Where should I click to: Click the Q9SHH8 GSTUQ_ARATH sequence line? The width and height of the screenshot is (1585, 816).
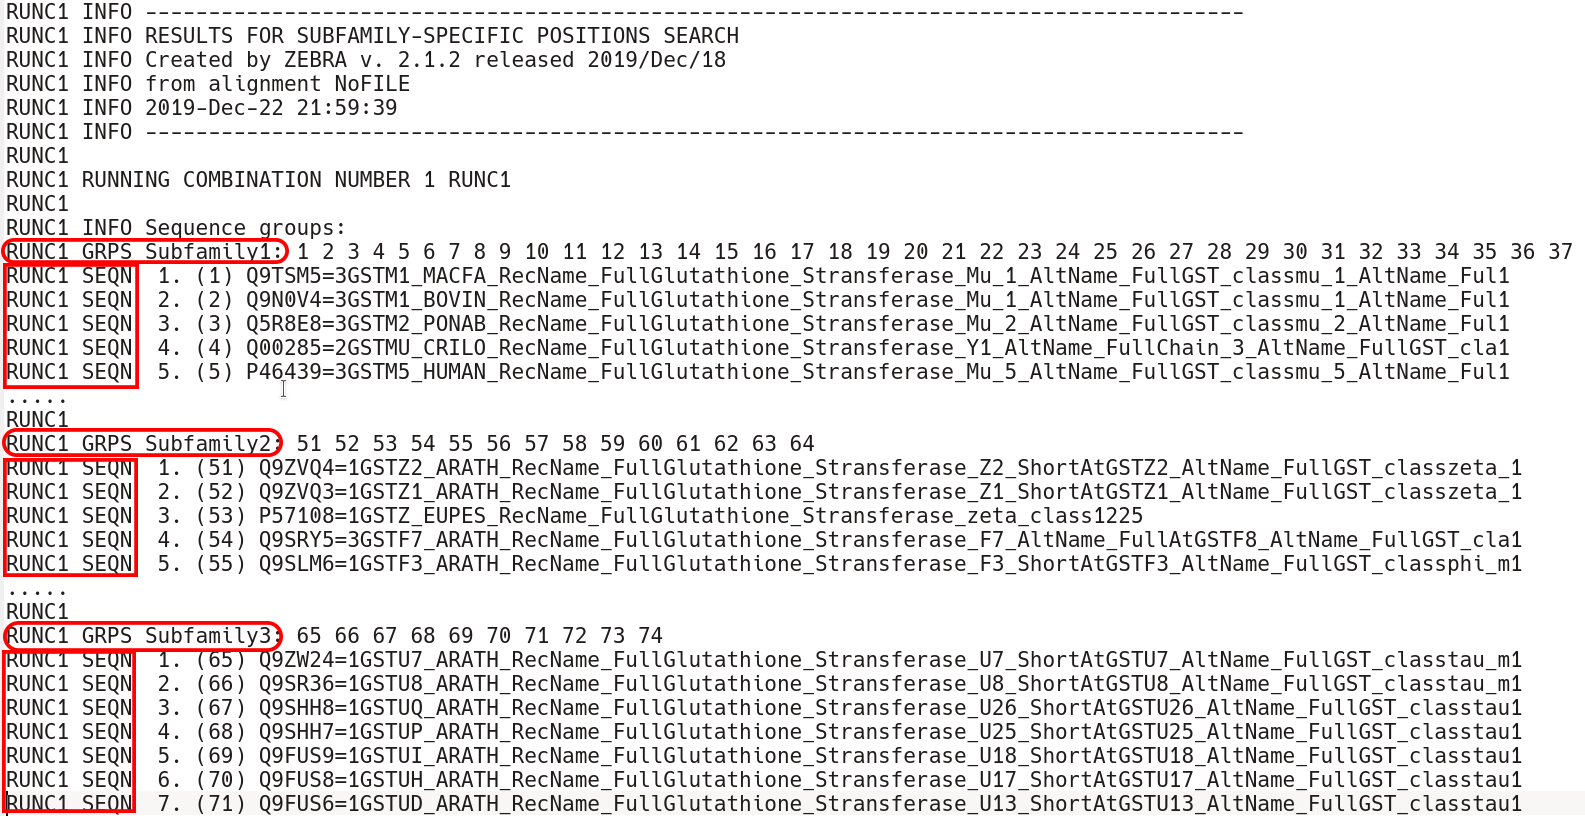(x=764, y=708)
